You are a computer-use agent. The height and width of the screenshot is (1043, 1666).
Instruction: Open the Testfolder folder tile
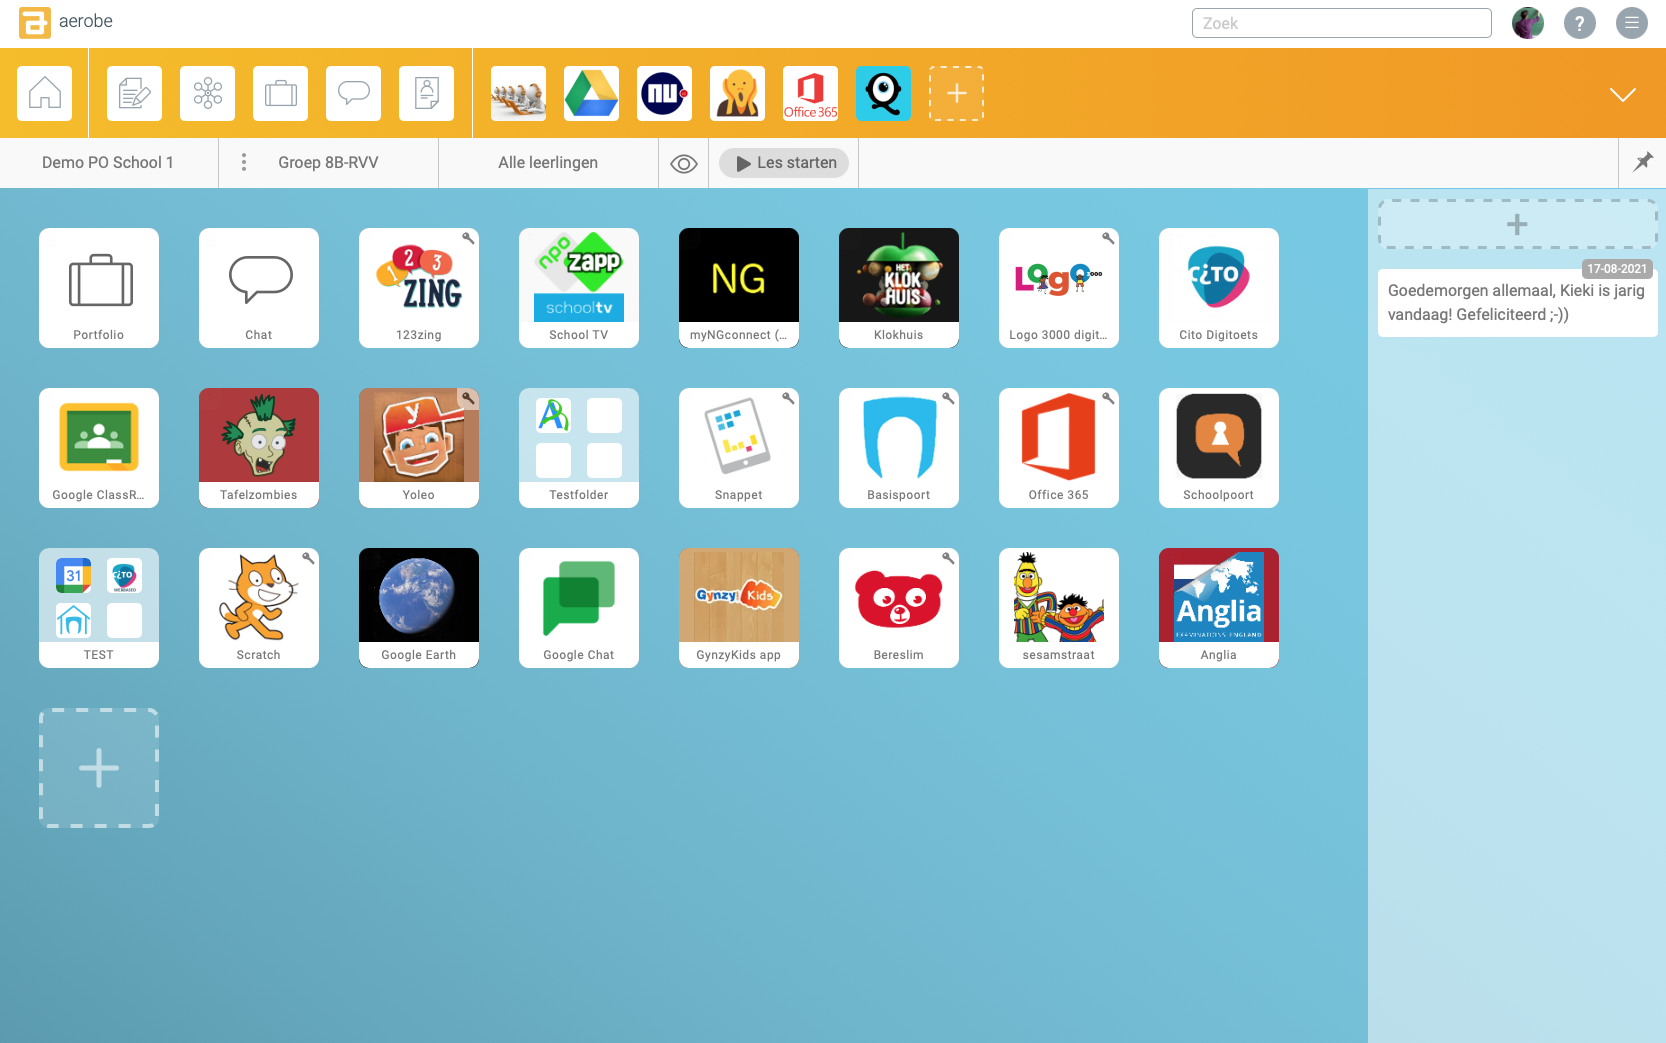[x=579, y=448]
